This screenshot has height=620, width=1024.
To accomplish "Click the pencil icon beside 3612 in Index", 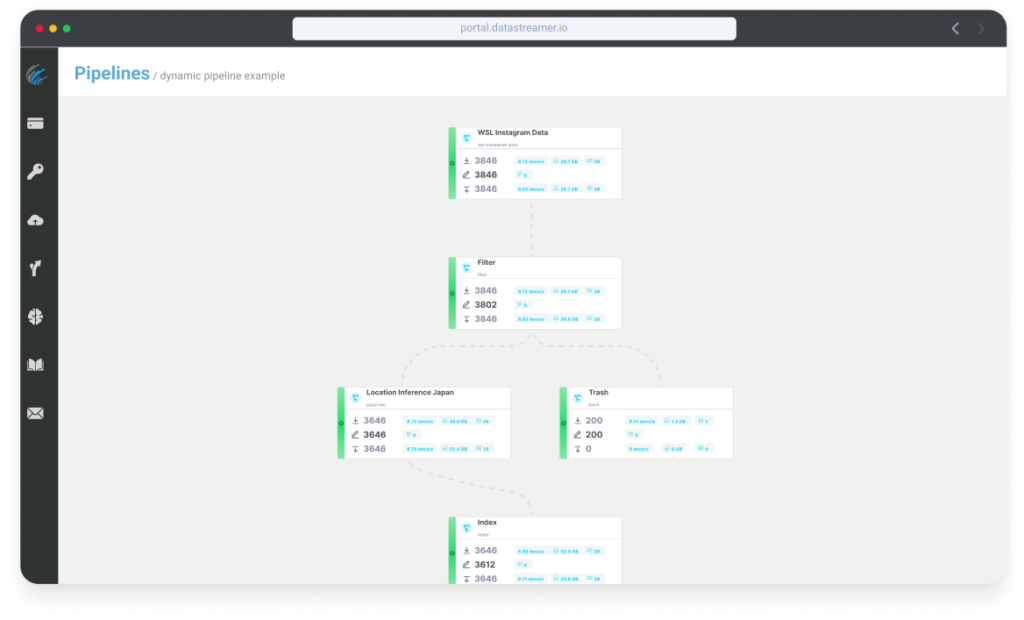I will click(466, 565).
